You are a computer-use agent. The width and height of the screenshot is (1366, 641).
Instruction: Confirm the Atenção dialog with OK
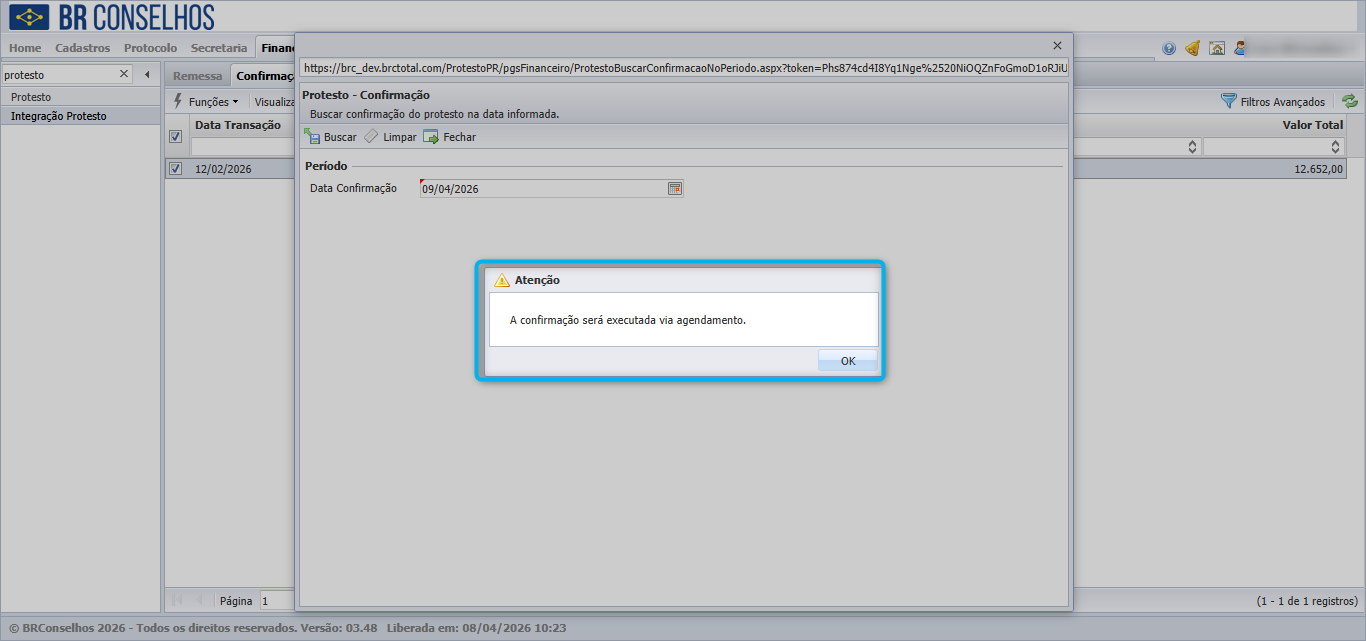848,361
